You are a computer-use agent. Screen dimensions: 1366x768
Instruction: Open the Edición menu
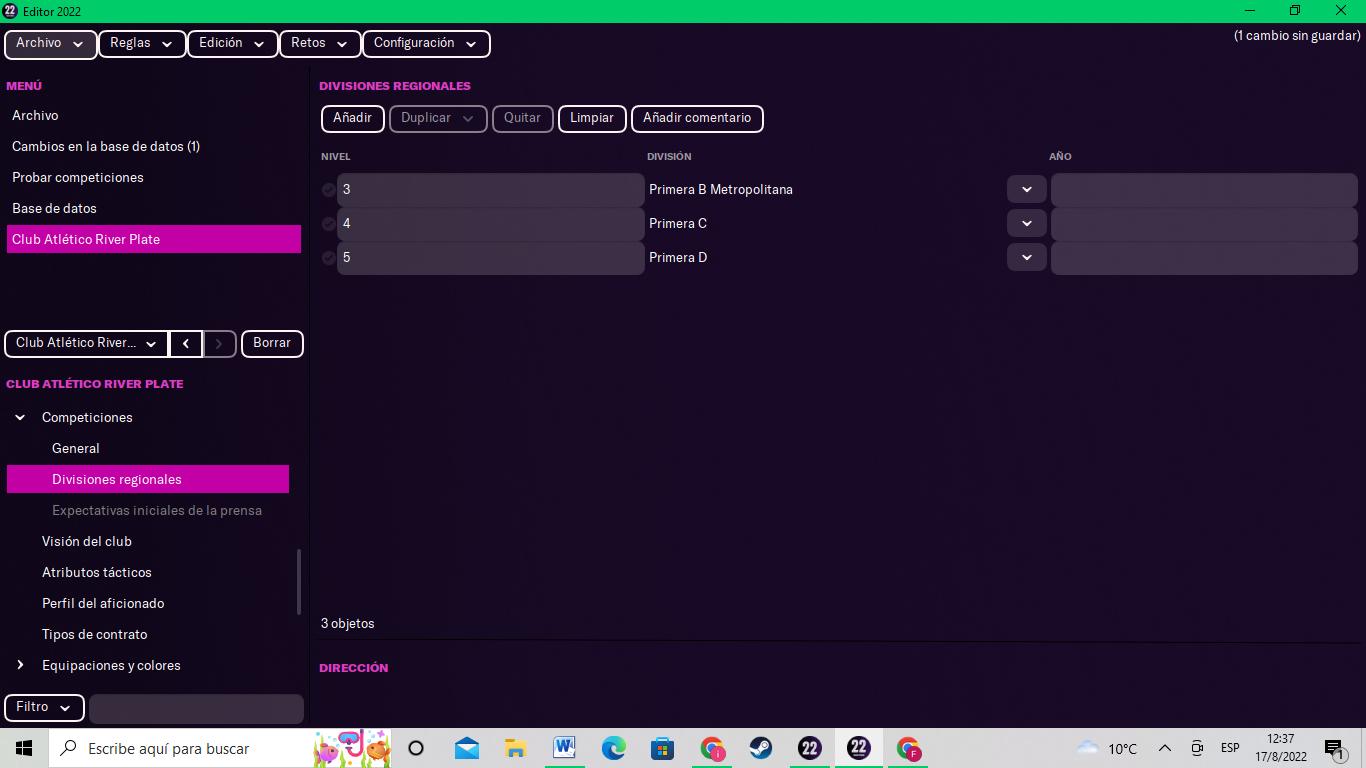coord(232,44)
